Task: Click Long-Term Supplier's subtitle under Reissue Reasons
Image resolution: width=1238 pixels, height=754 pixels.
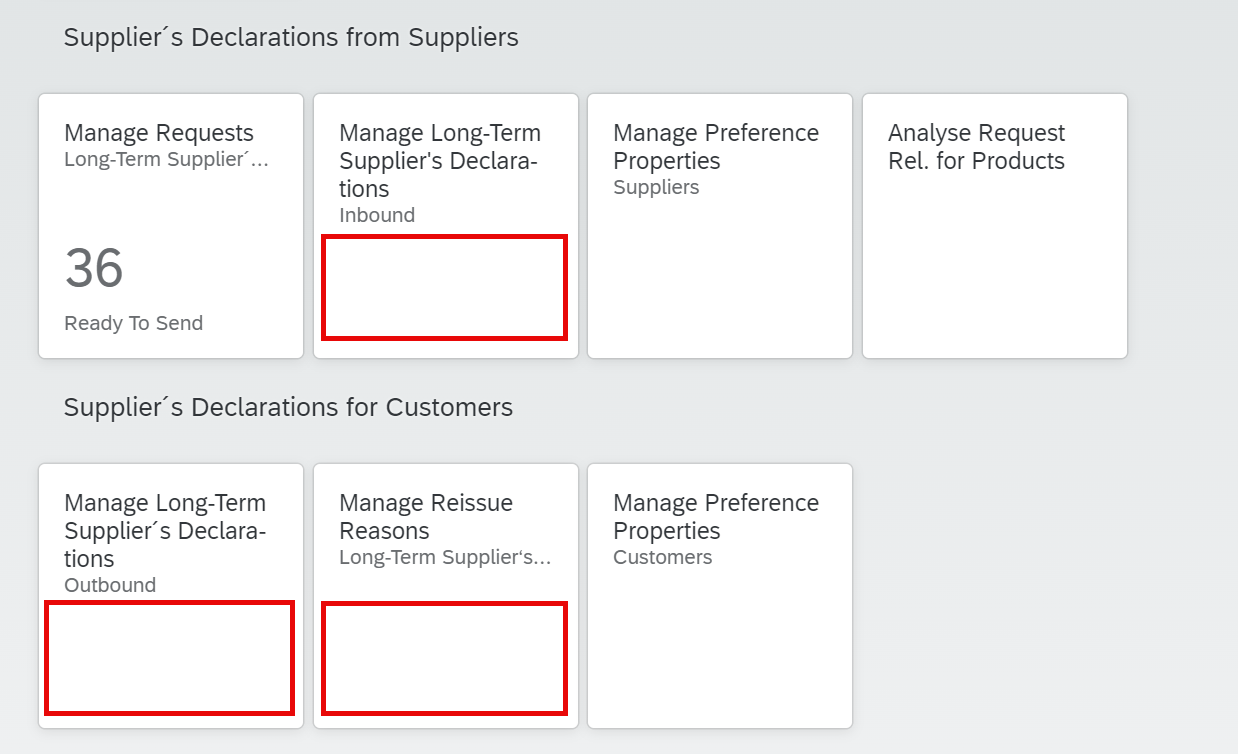Action: click(445, 558)
